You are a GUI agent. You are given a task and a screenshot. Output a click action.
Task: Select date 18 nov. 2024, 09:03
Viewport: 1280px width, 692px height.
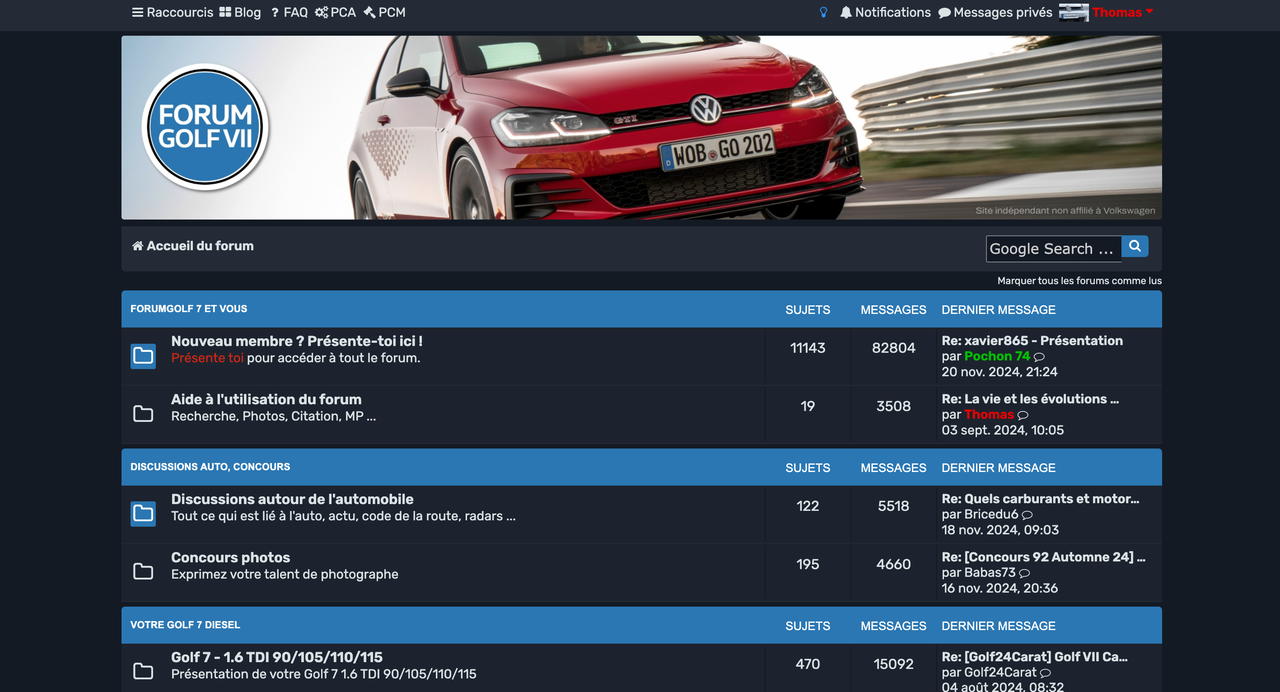pyautogui.click(x=1000, y=530)
